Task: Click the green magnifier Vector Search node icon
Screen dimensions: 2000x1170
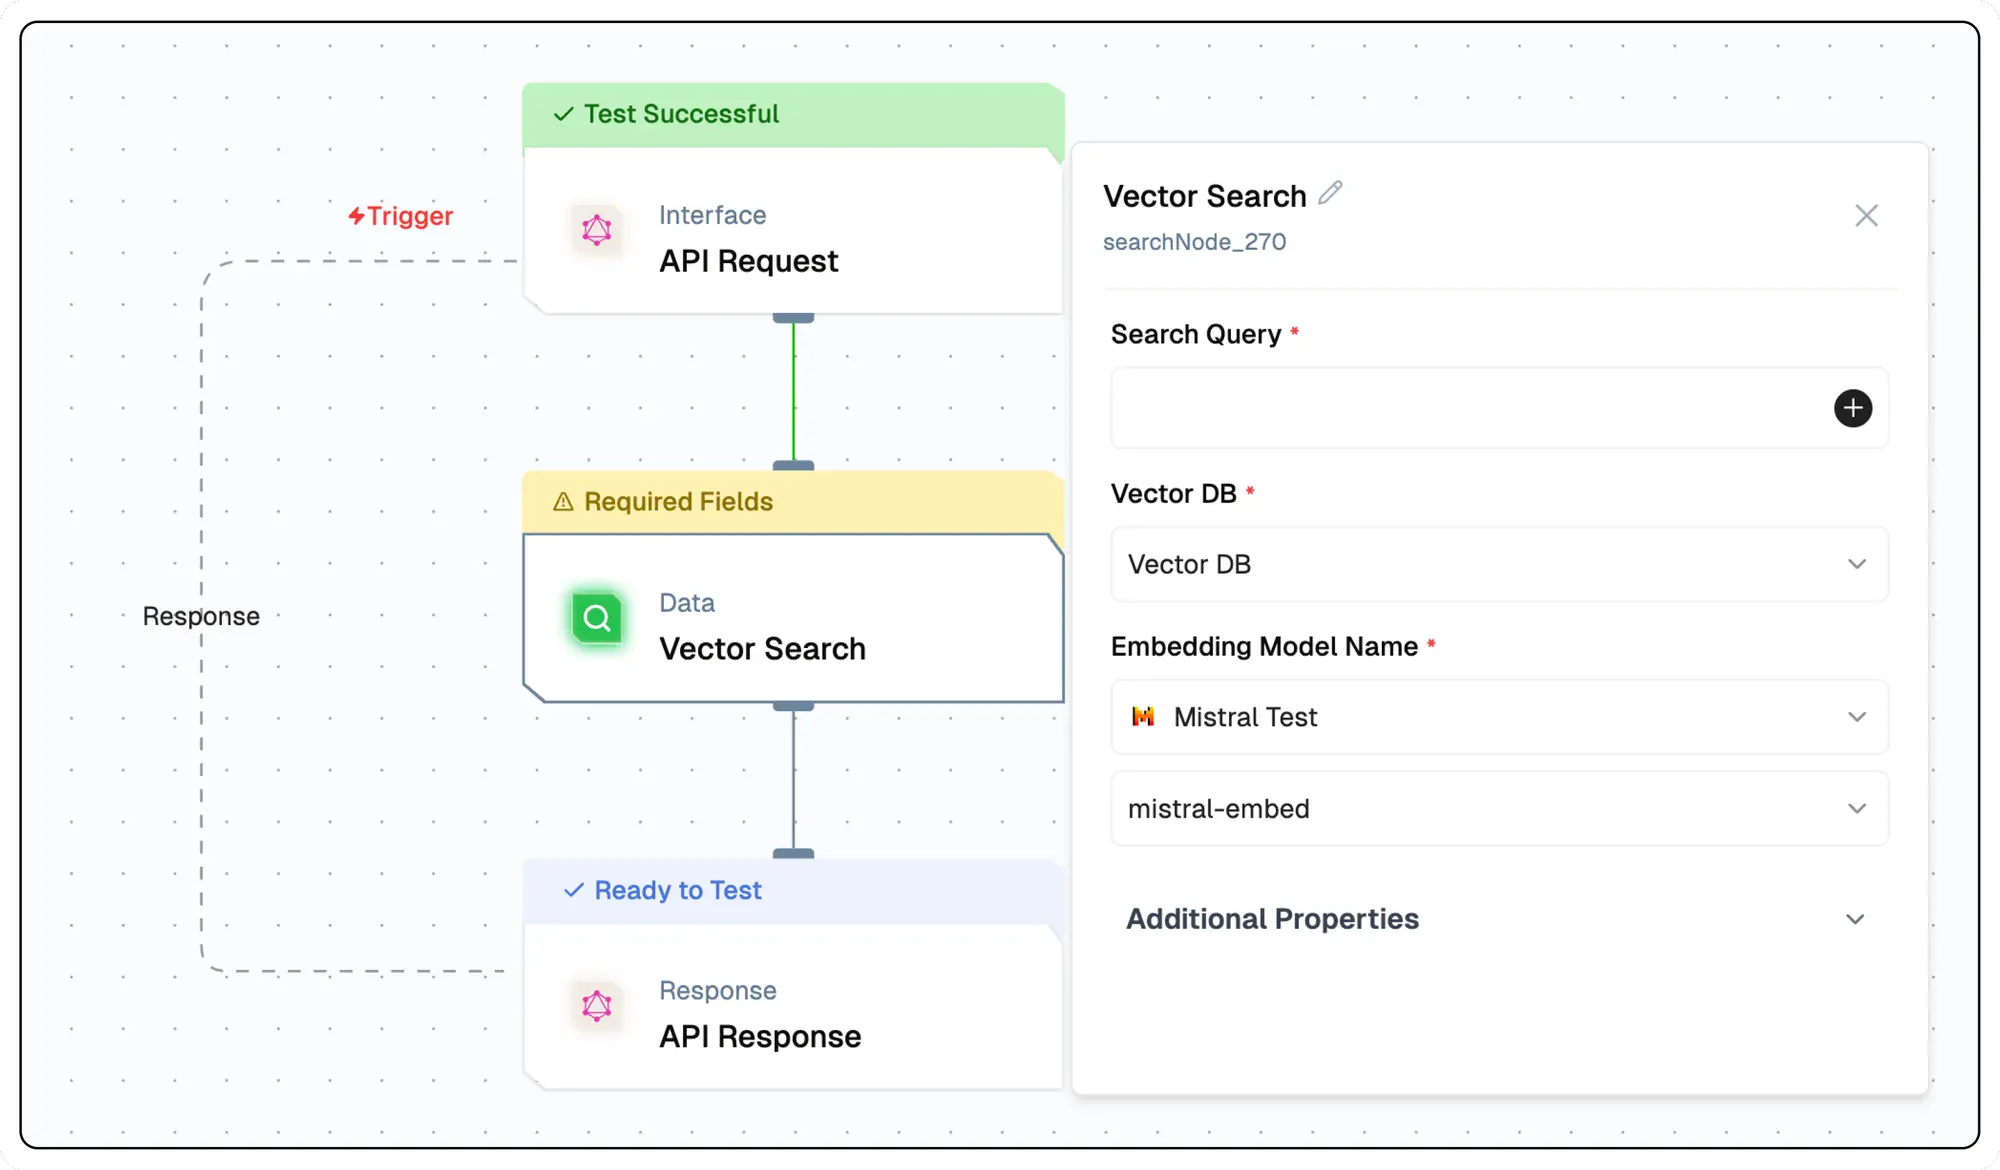Action: point(597,618)
